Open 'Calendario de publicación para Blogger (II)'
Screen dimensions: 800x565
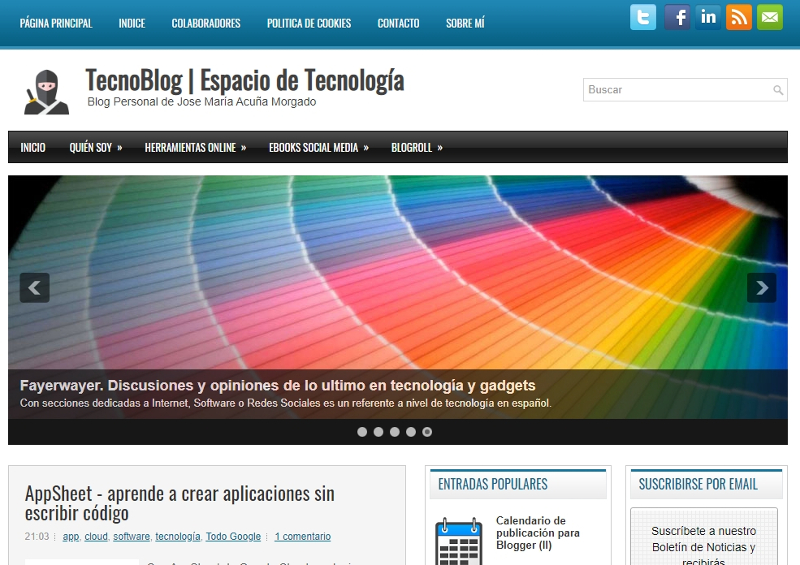click(x=538, y=533)
